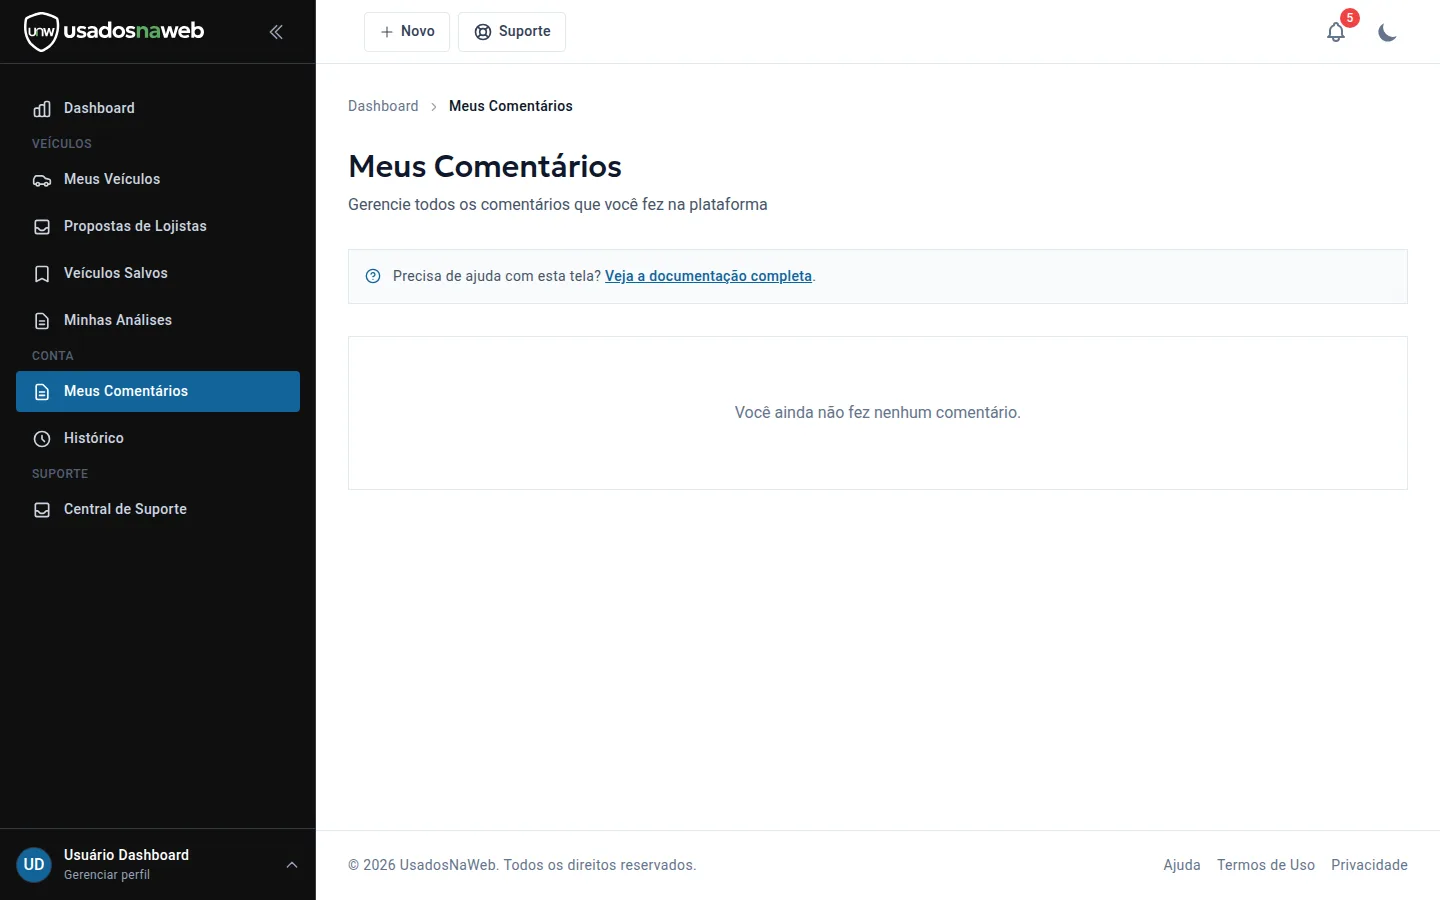Open the Ajuda footer link

(1182, 865)
